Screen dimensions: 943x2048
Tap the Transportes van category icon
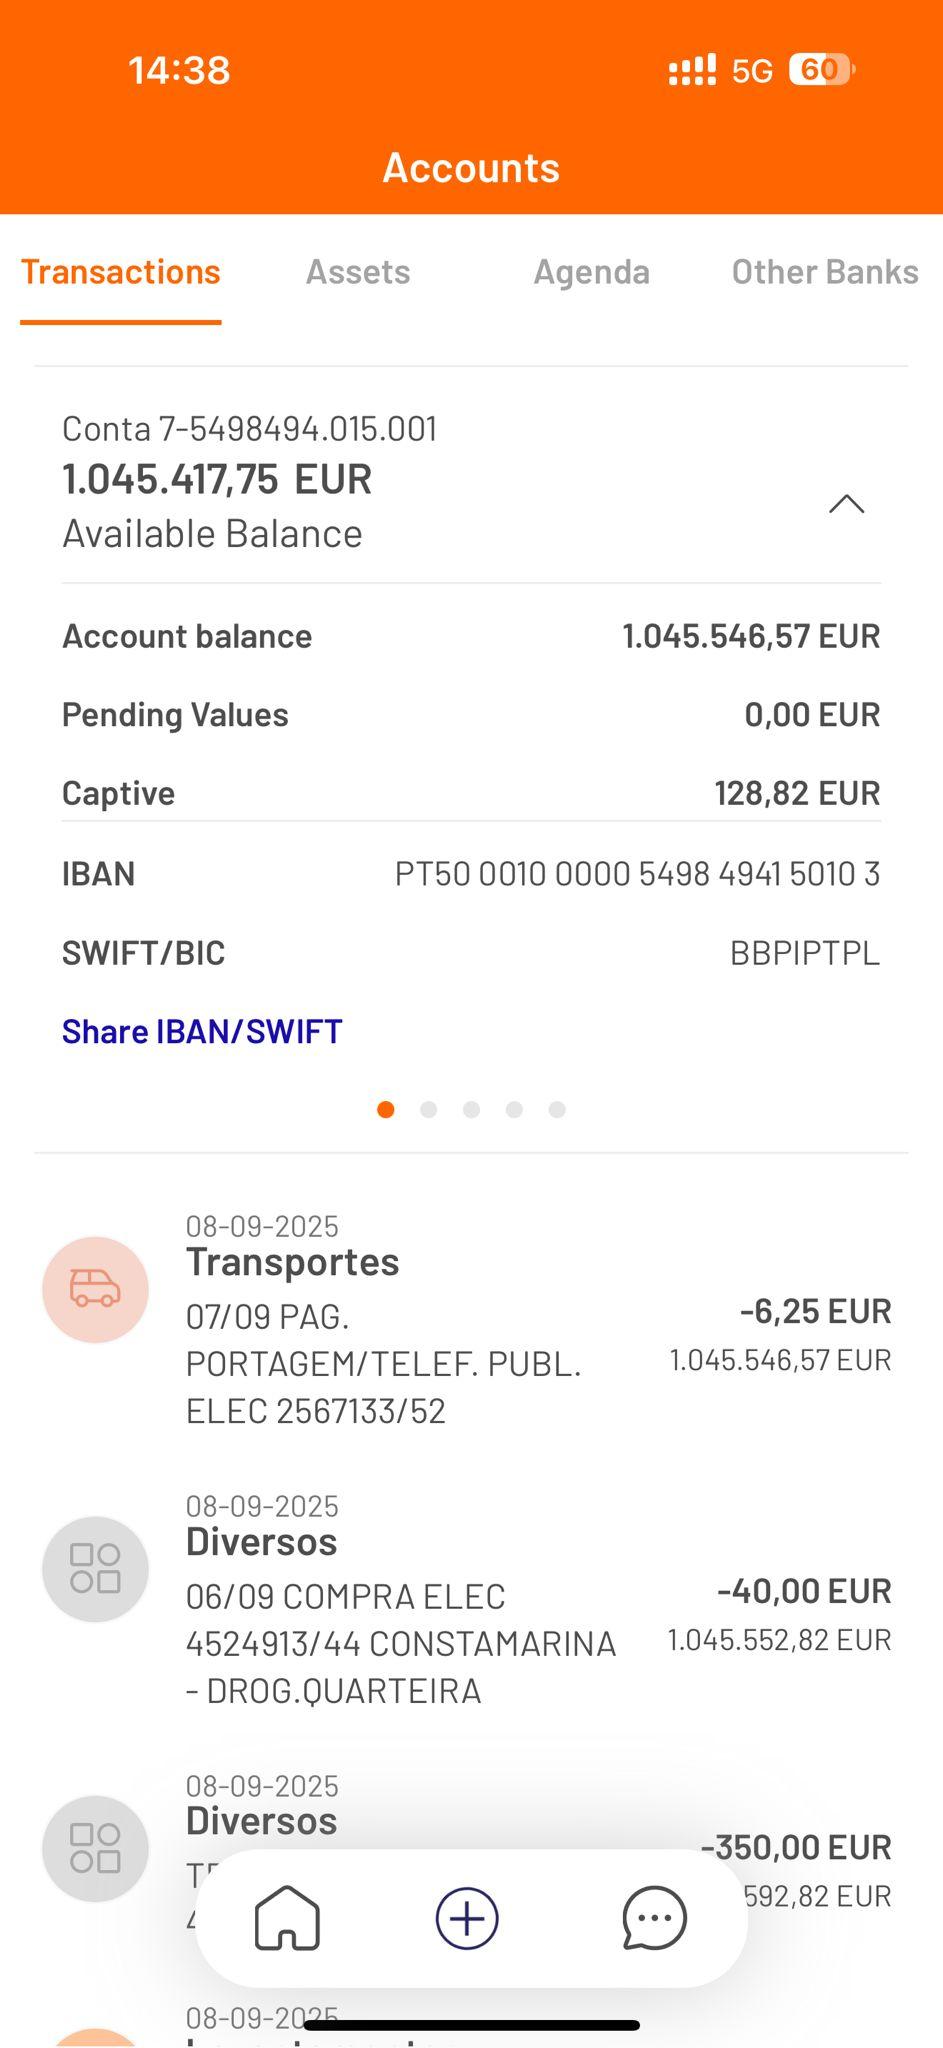[95, 1289]
